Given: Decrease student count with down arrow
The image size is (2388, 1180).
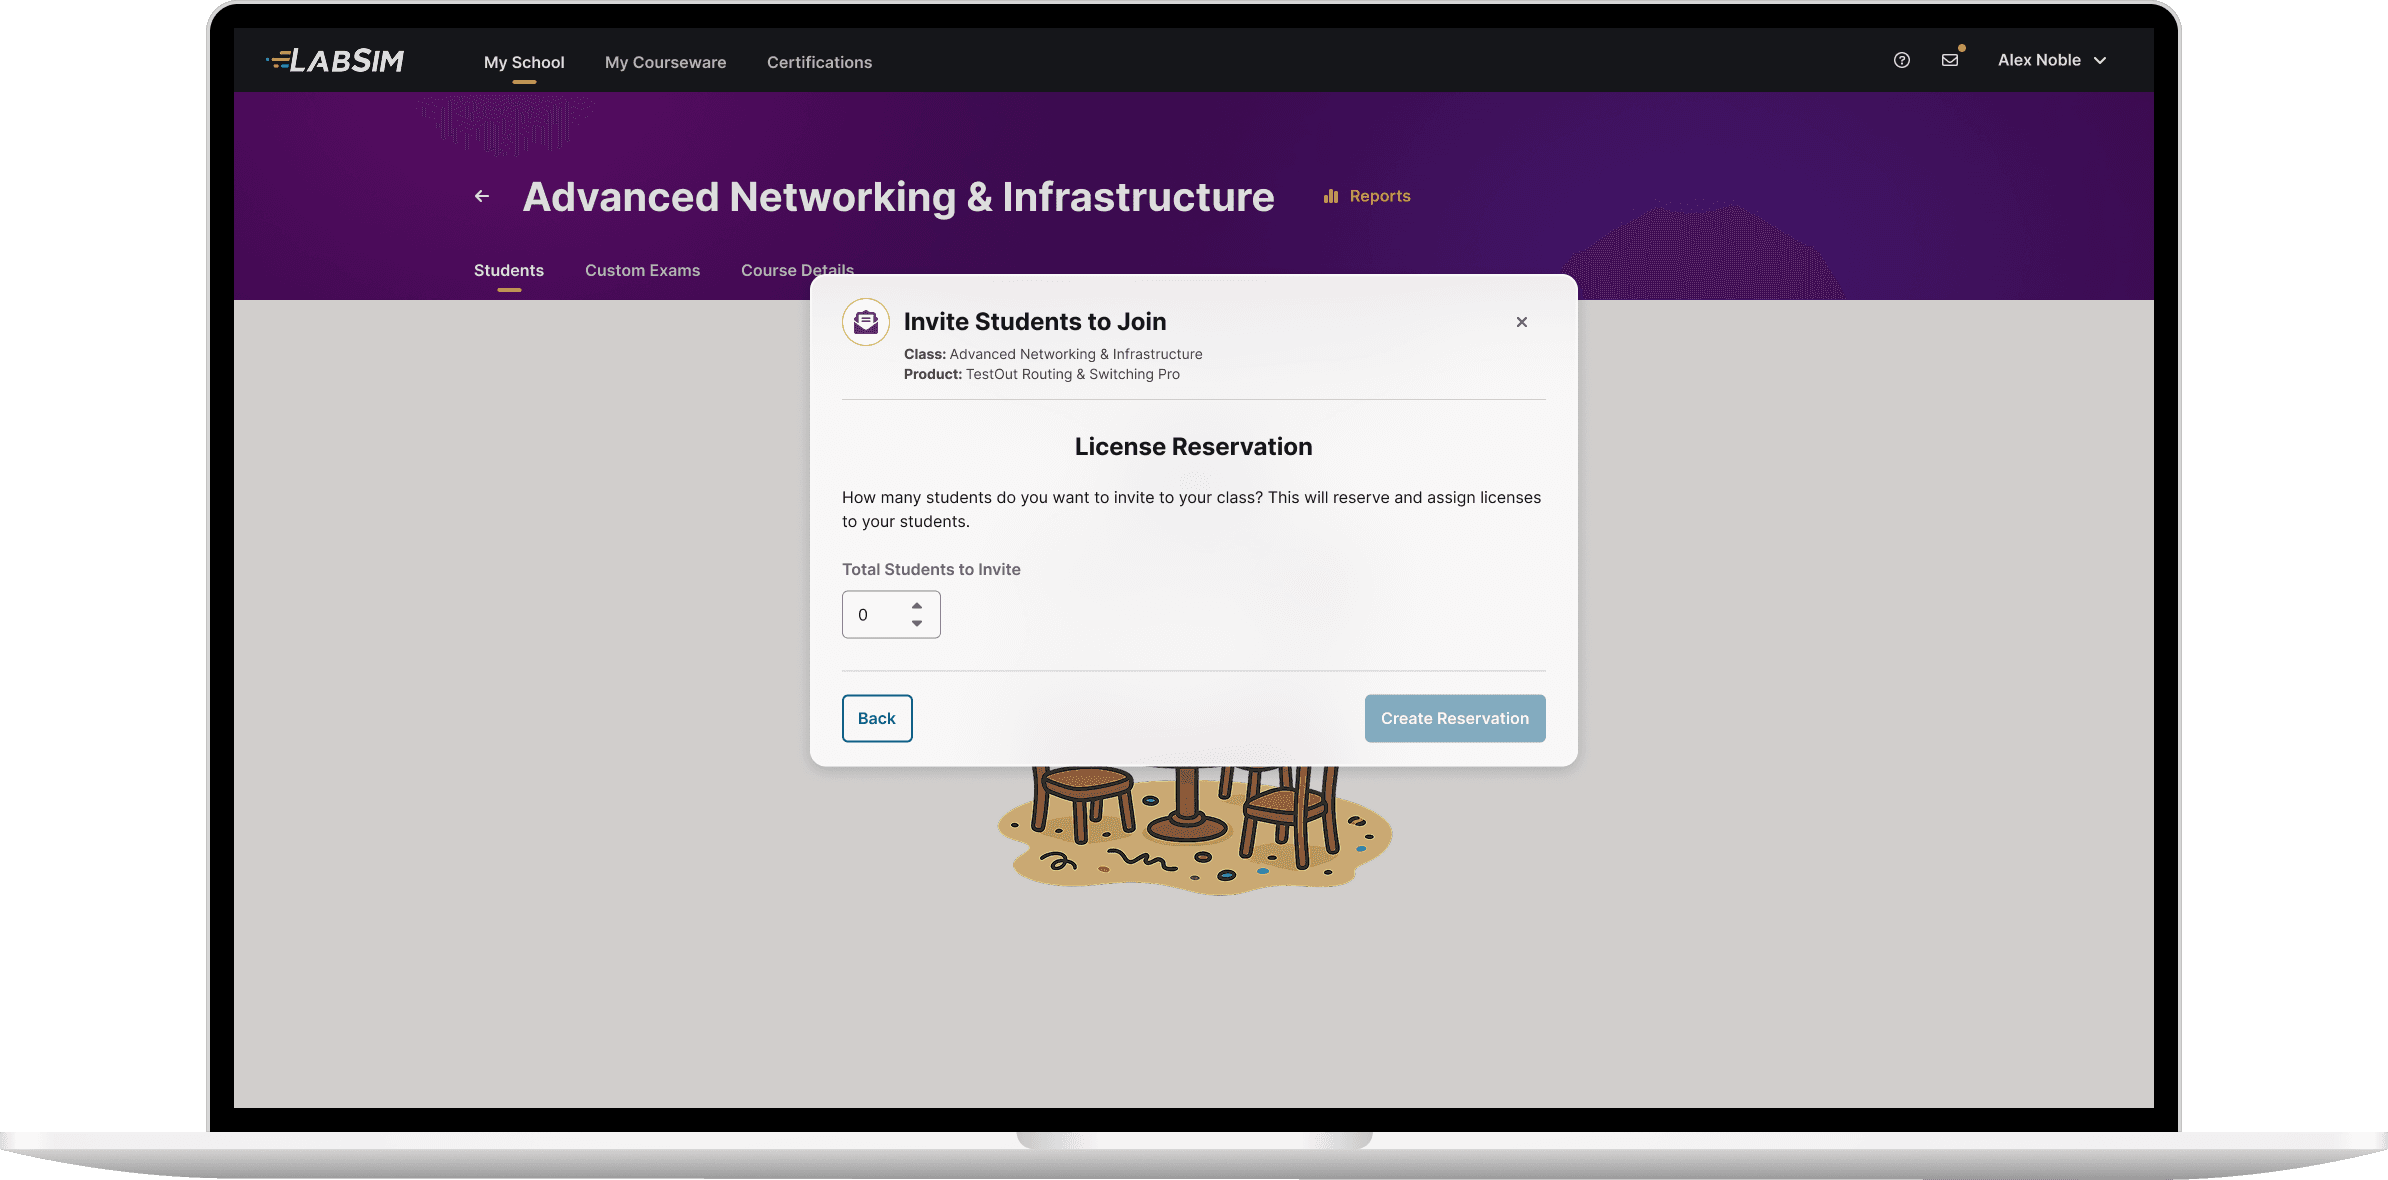Looking at the screenshot, I should [x=916, y=623].
